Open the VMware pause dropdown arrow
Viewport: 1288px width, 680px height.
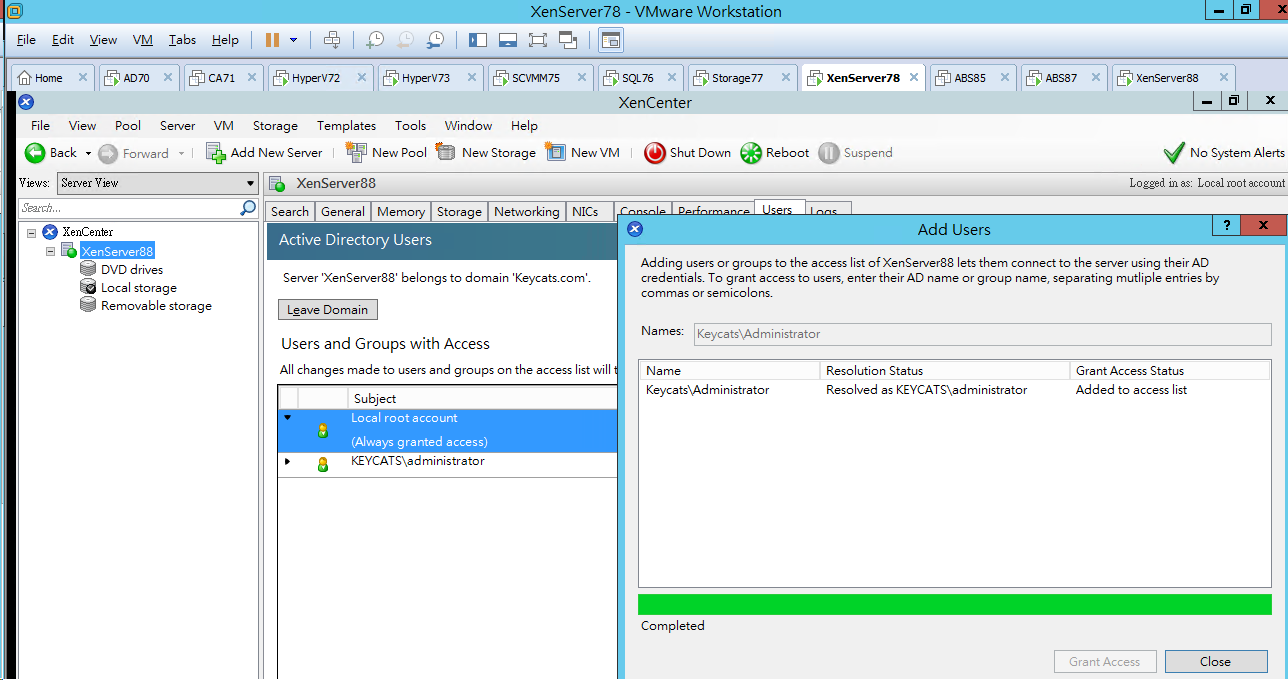click(x=293, y=40)
